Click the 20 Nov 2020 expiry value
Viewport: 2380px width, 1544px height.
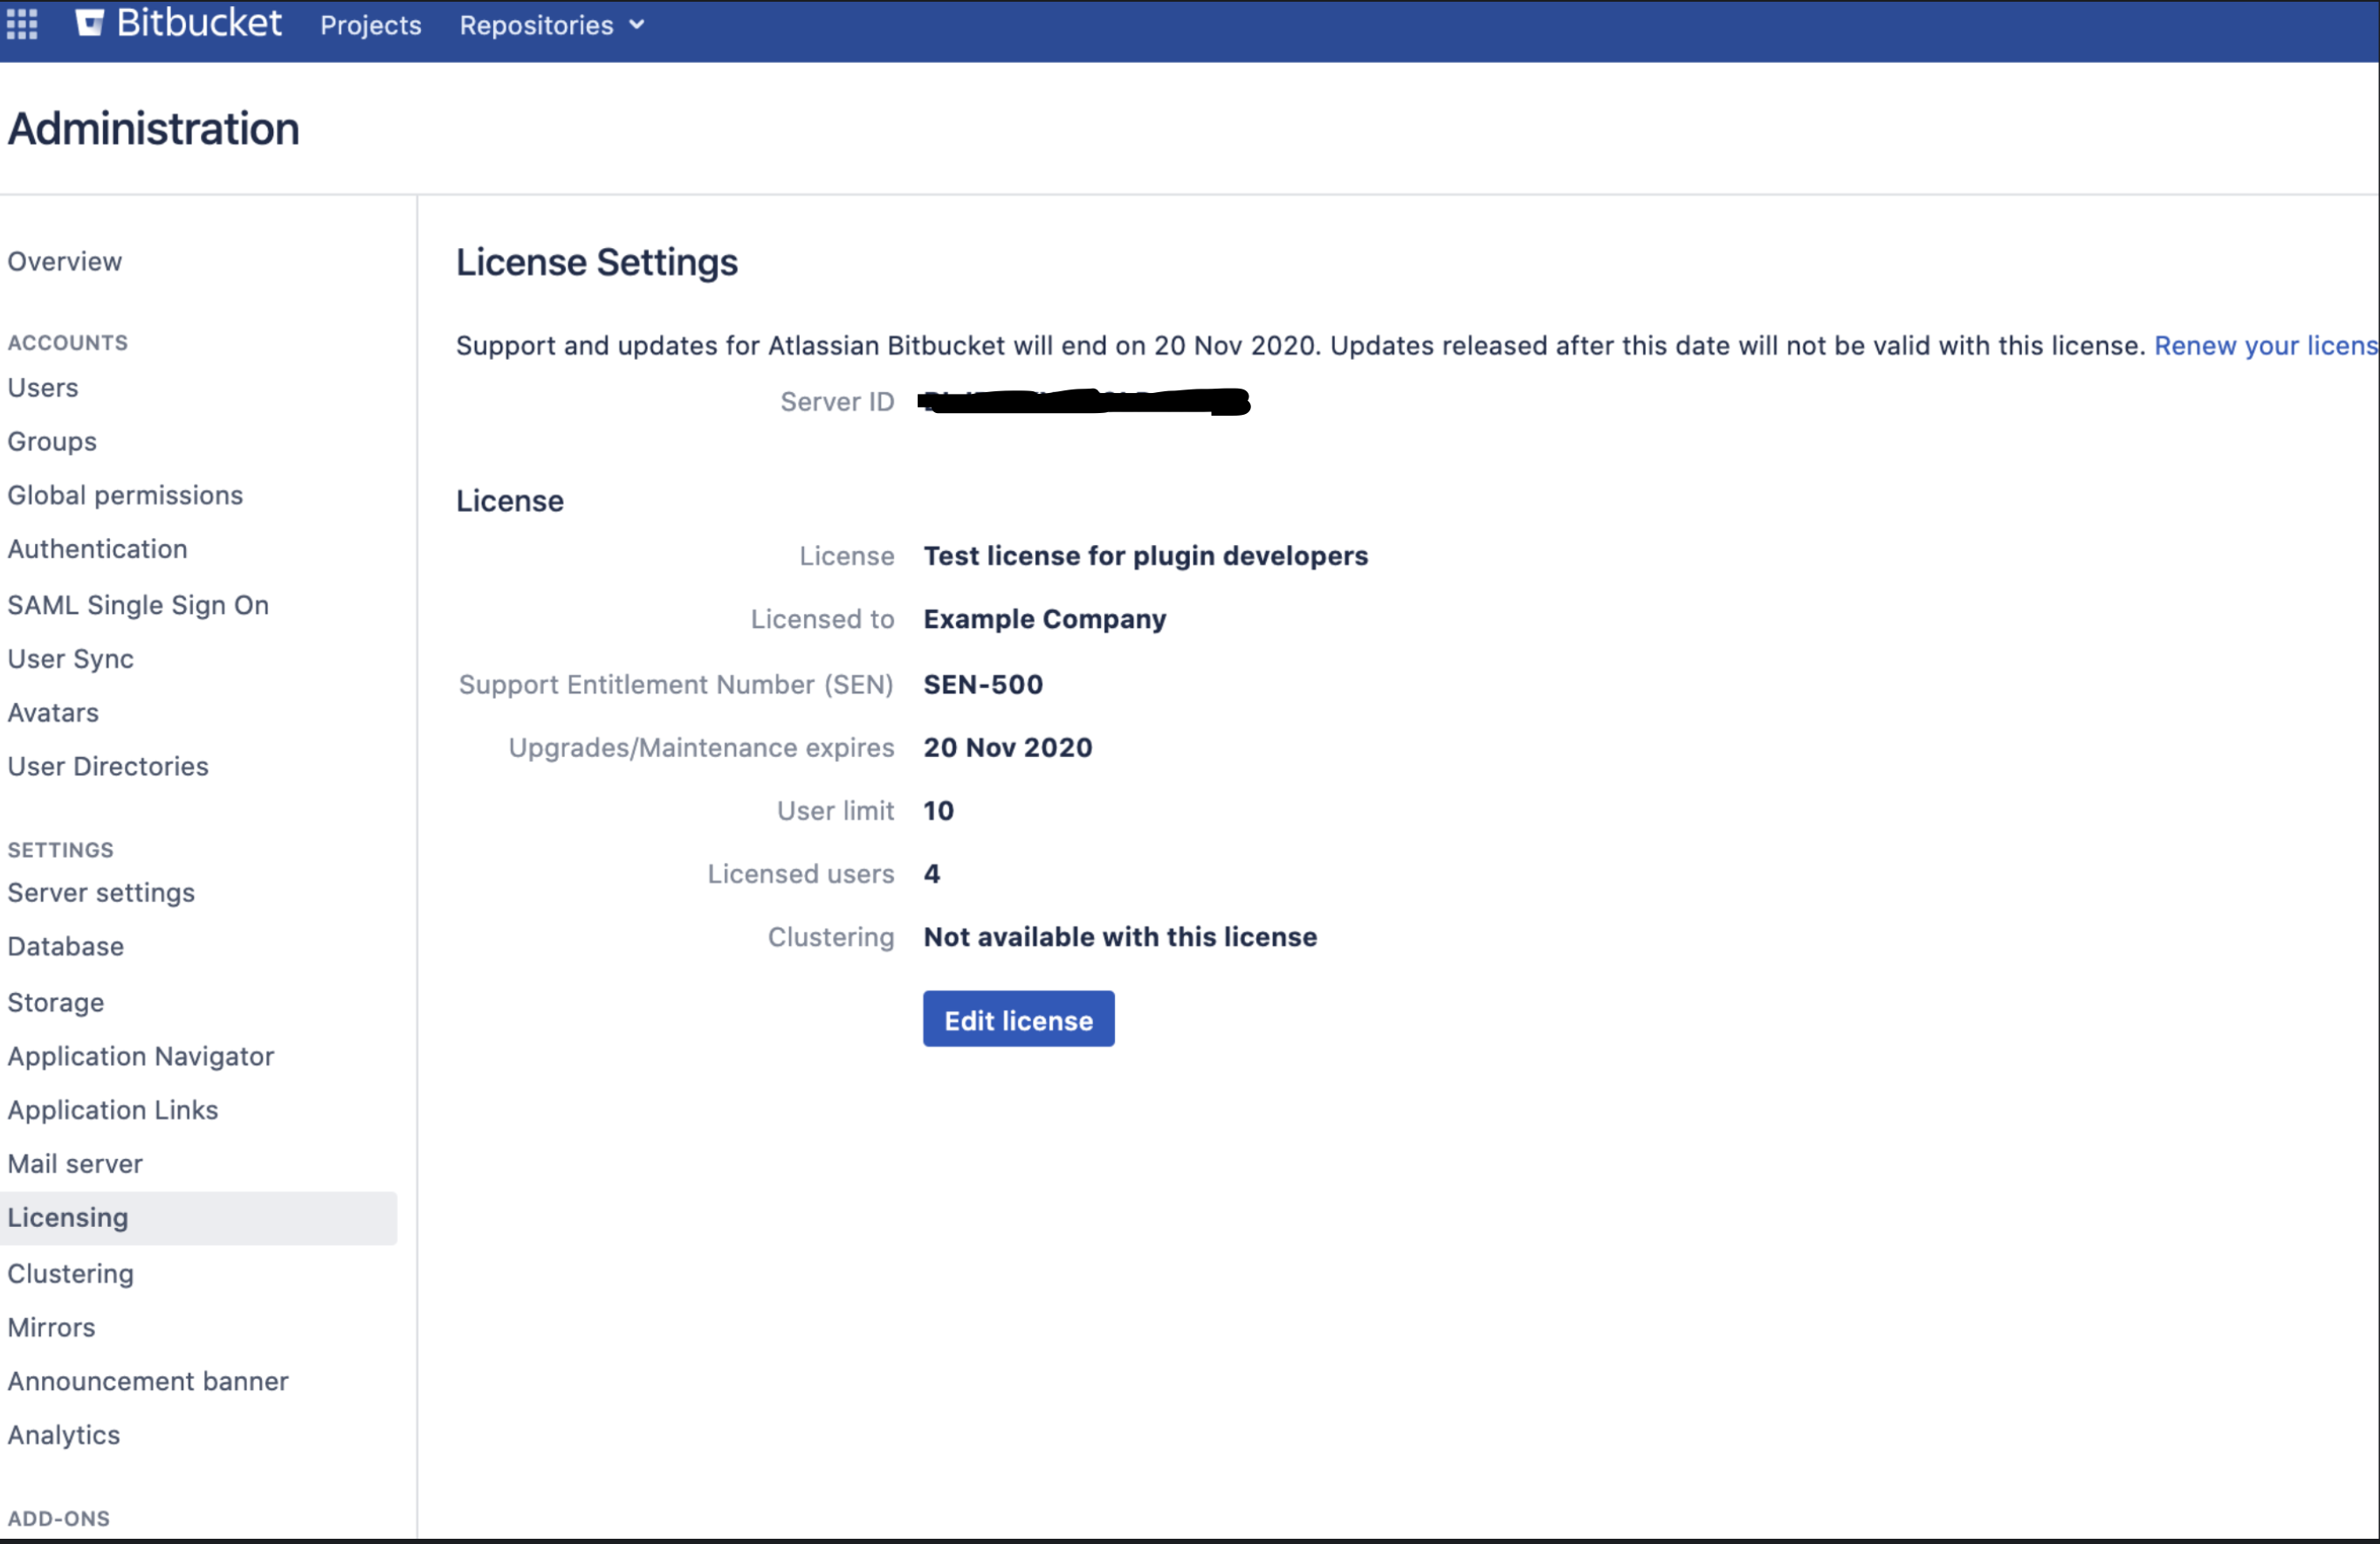(1008, 748)
